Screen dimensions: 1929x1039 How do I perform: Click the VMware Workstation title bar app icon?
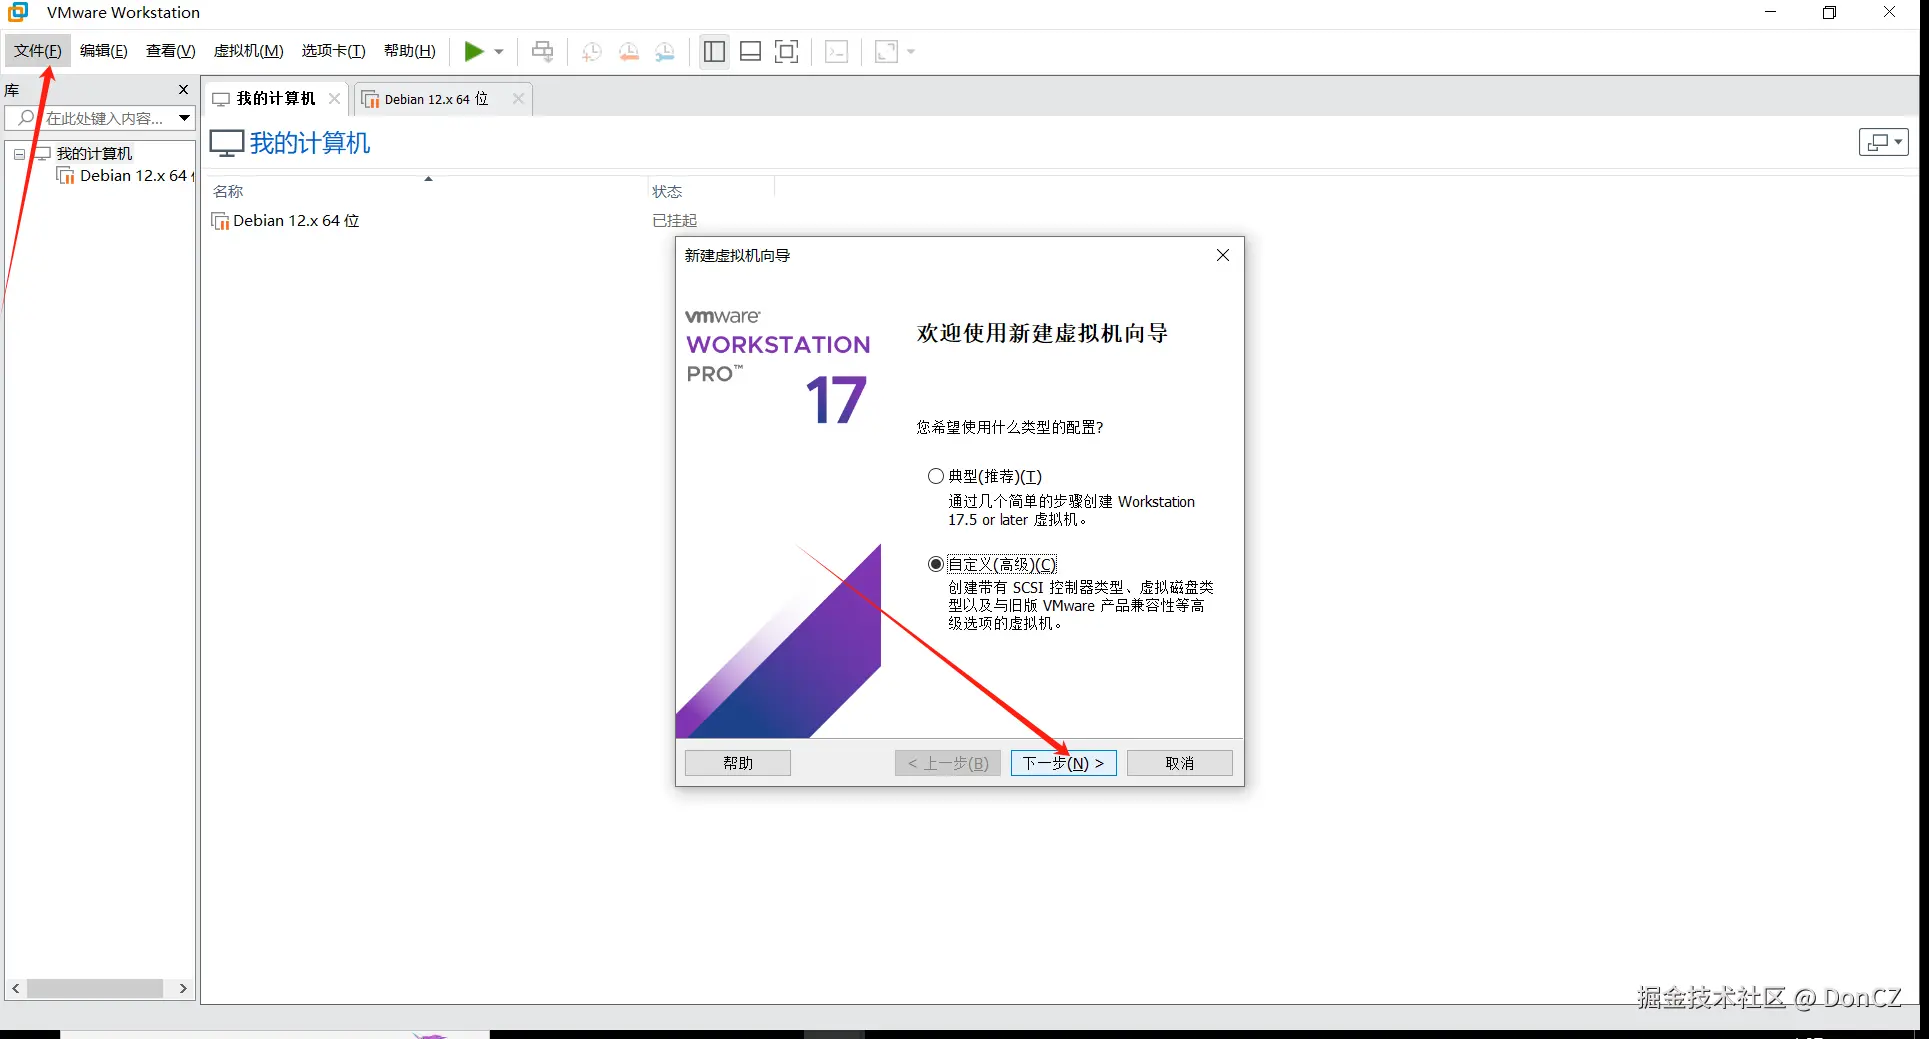tap(18, 12)
